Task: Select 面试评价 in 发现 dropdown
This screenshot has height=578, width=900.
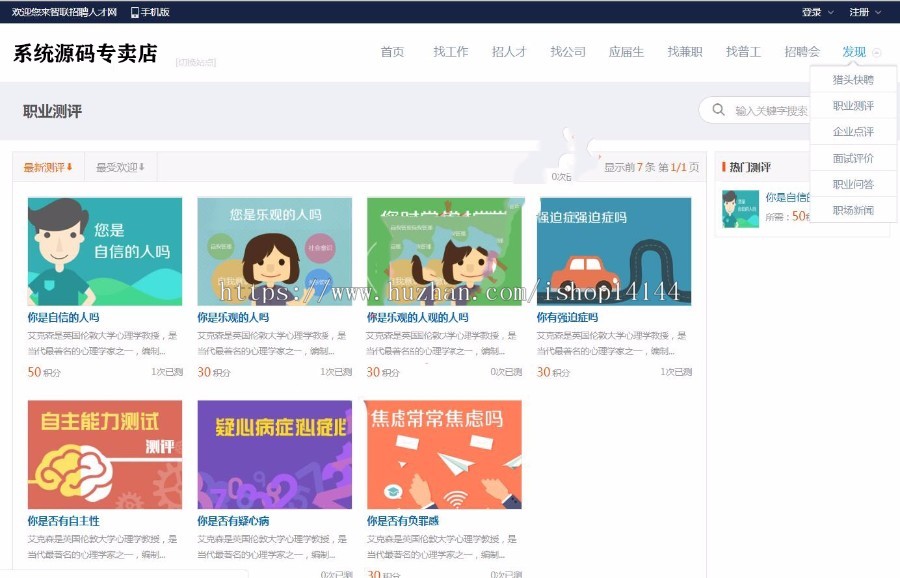Action: click(853, 158)
